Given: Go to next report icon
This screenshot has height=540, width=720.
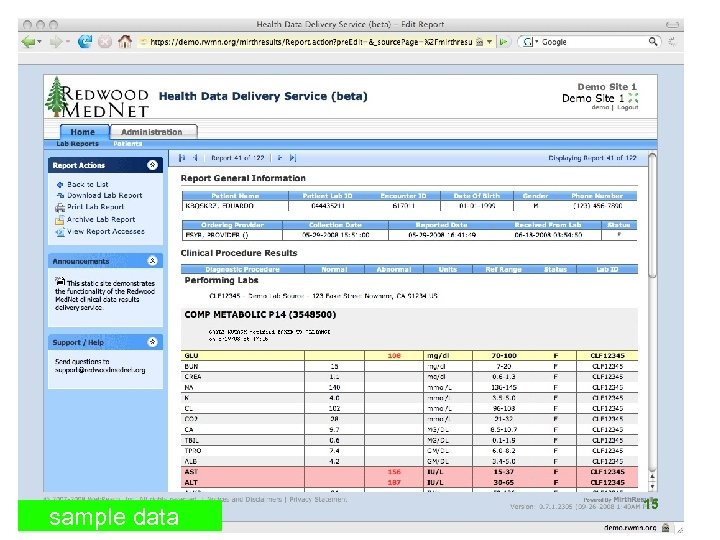Looking at the screenshot, I should 280,158.
